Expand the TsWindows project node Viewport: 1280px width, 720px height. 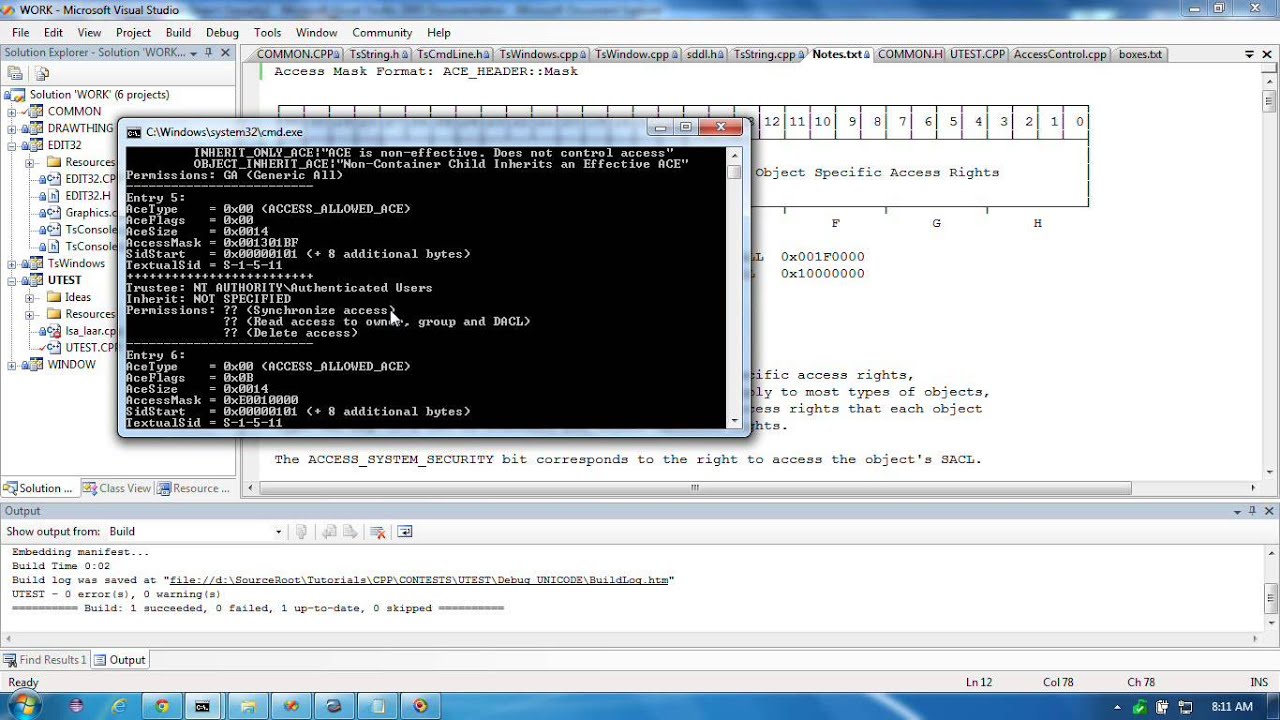coord(12,264)
